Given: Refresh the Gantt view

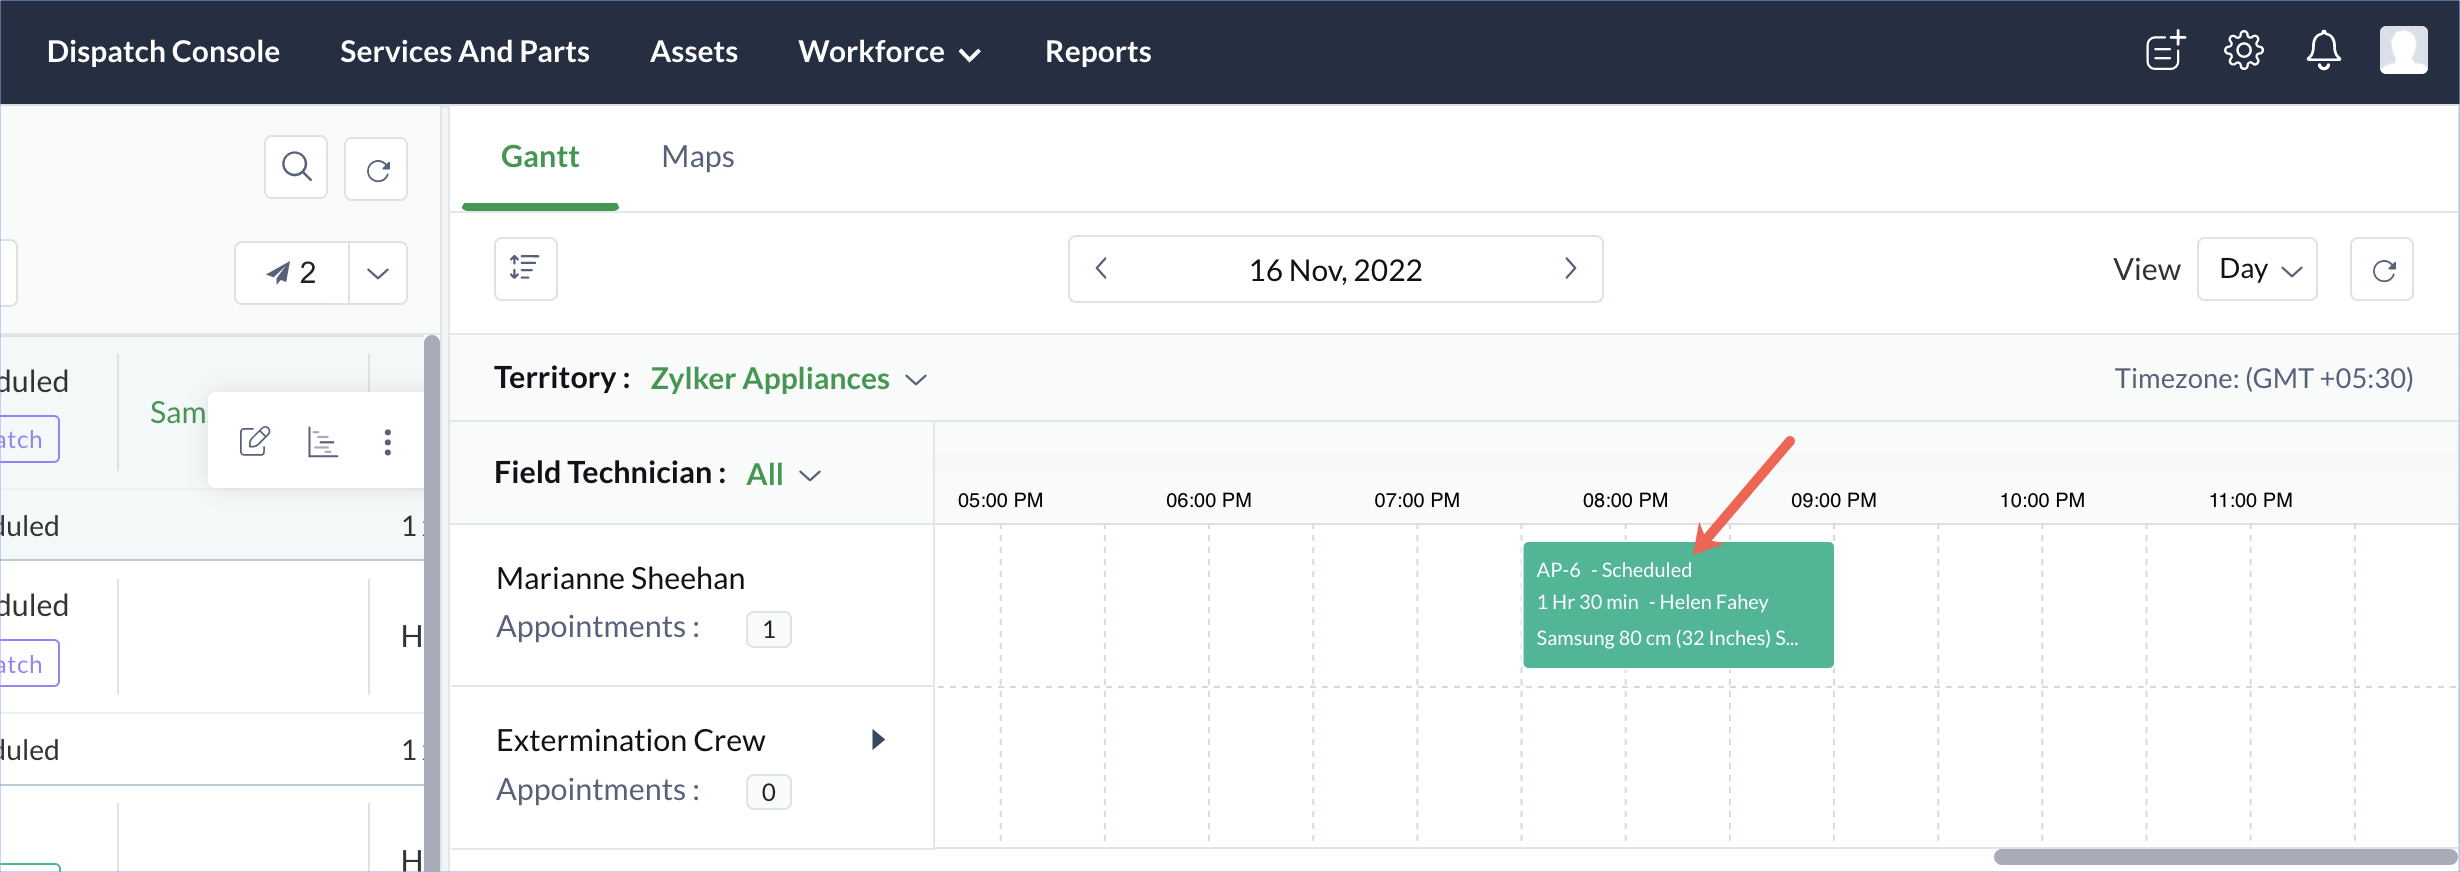Looking at the screenshot, I should [x=2383, y=270].
